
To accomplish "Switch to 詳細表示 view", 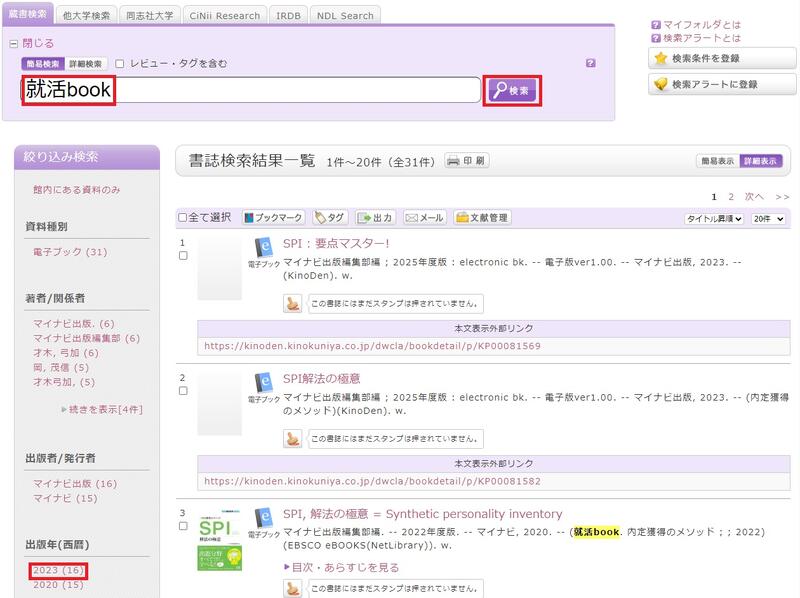I will (760, 161).
